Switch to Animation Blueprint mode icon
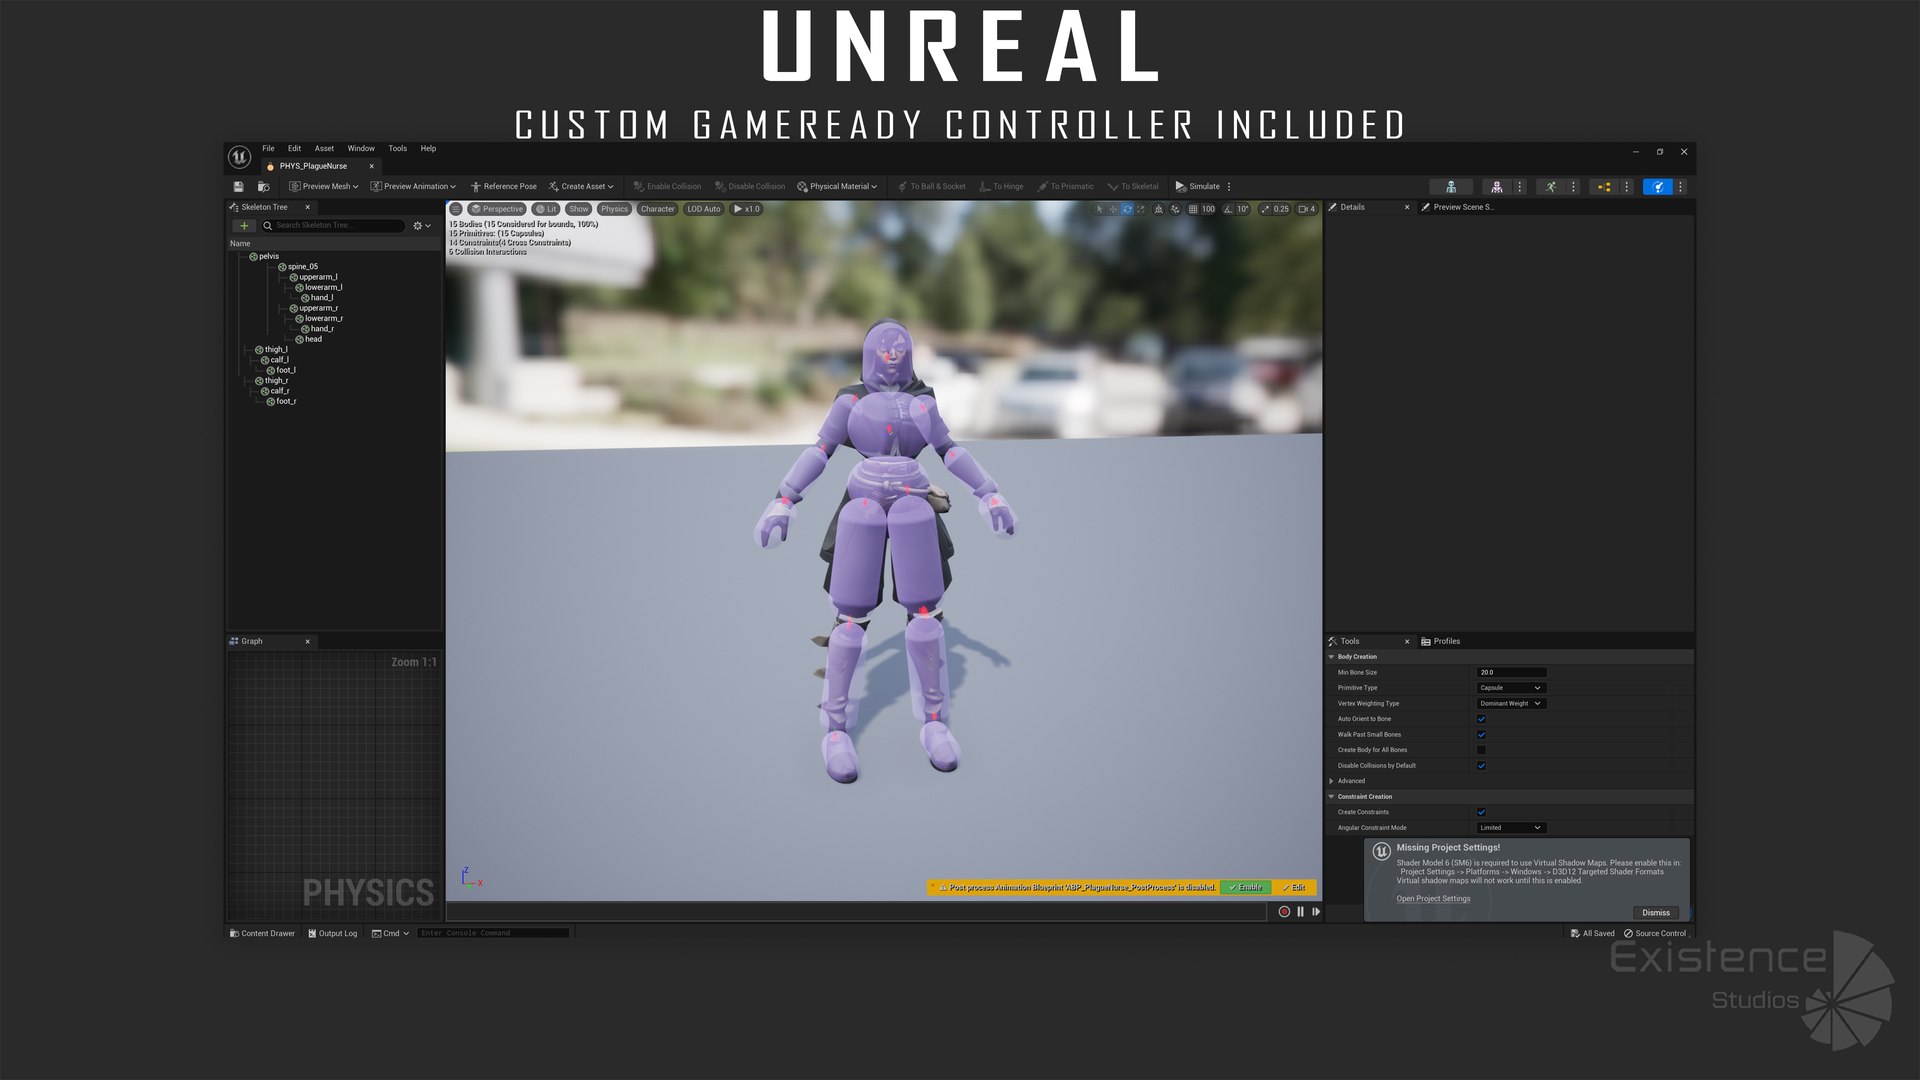 point(1604,186)
